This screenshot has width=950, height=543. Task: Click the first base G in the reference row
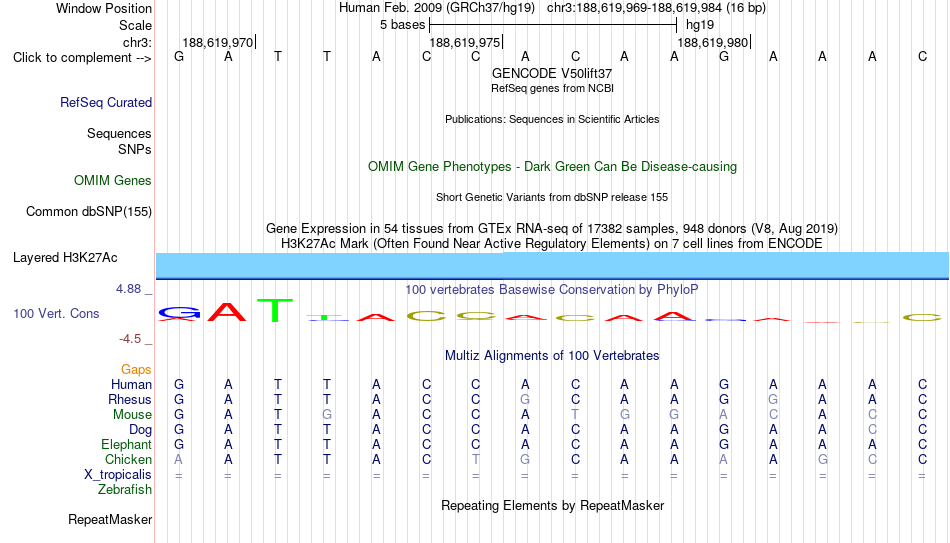pos(179,56)
